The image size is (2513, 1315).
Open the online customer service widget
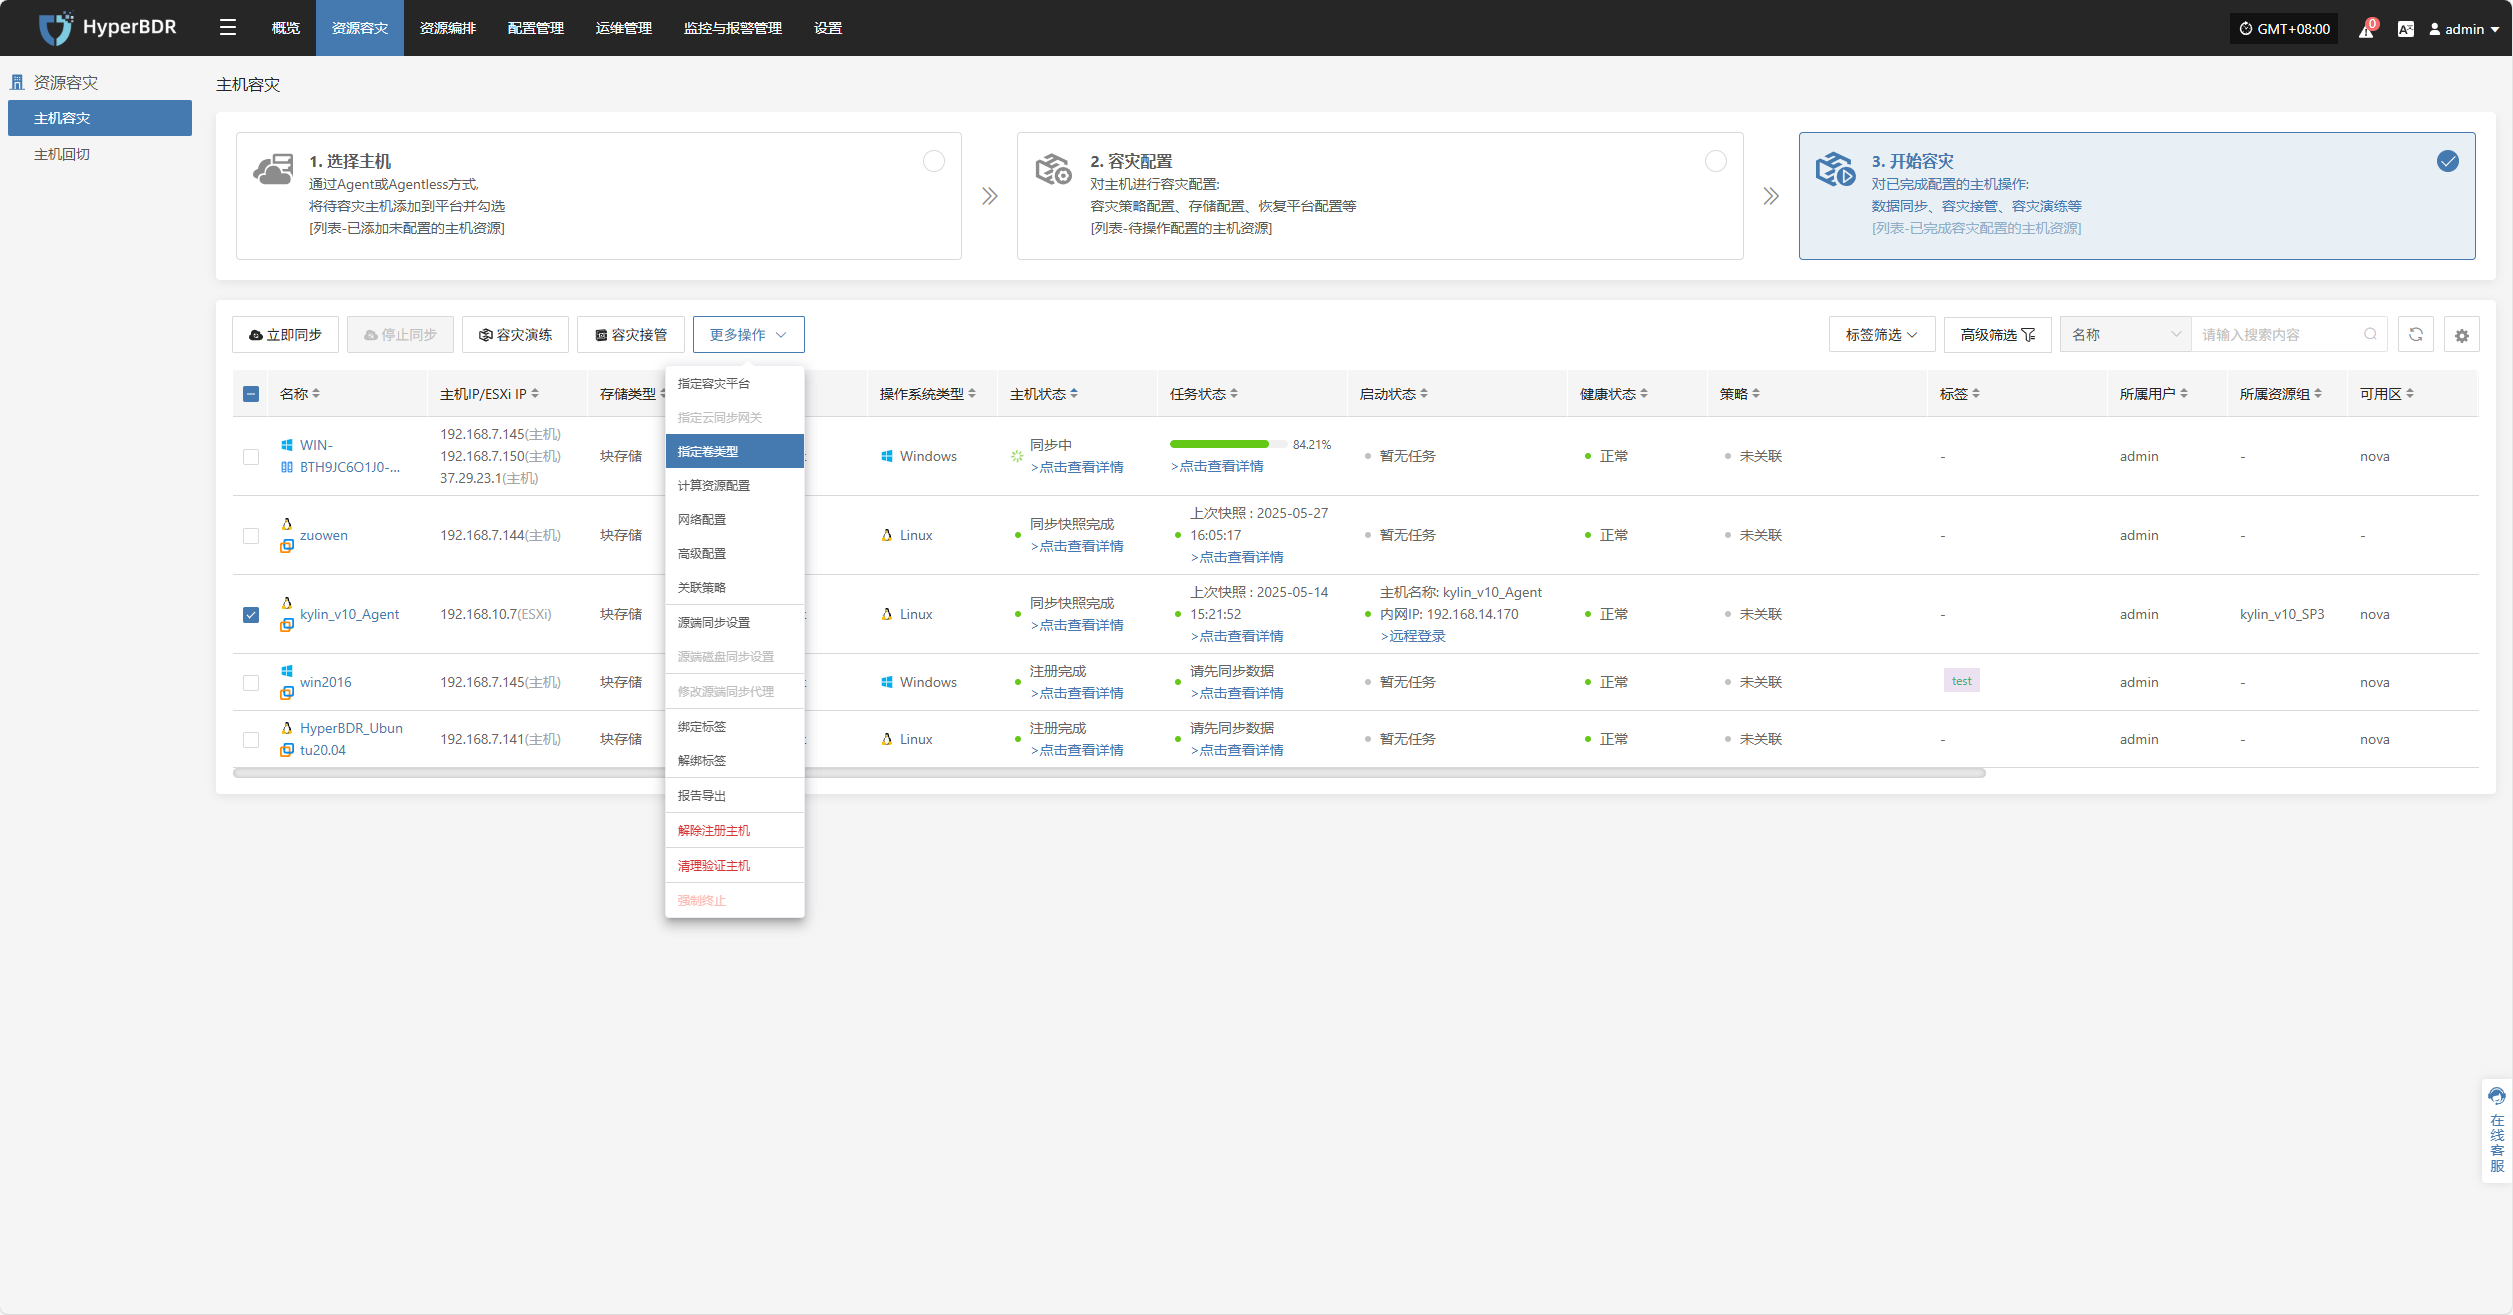(2496, 1130)
